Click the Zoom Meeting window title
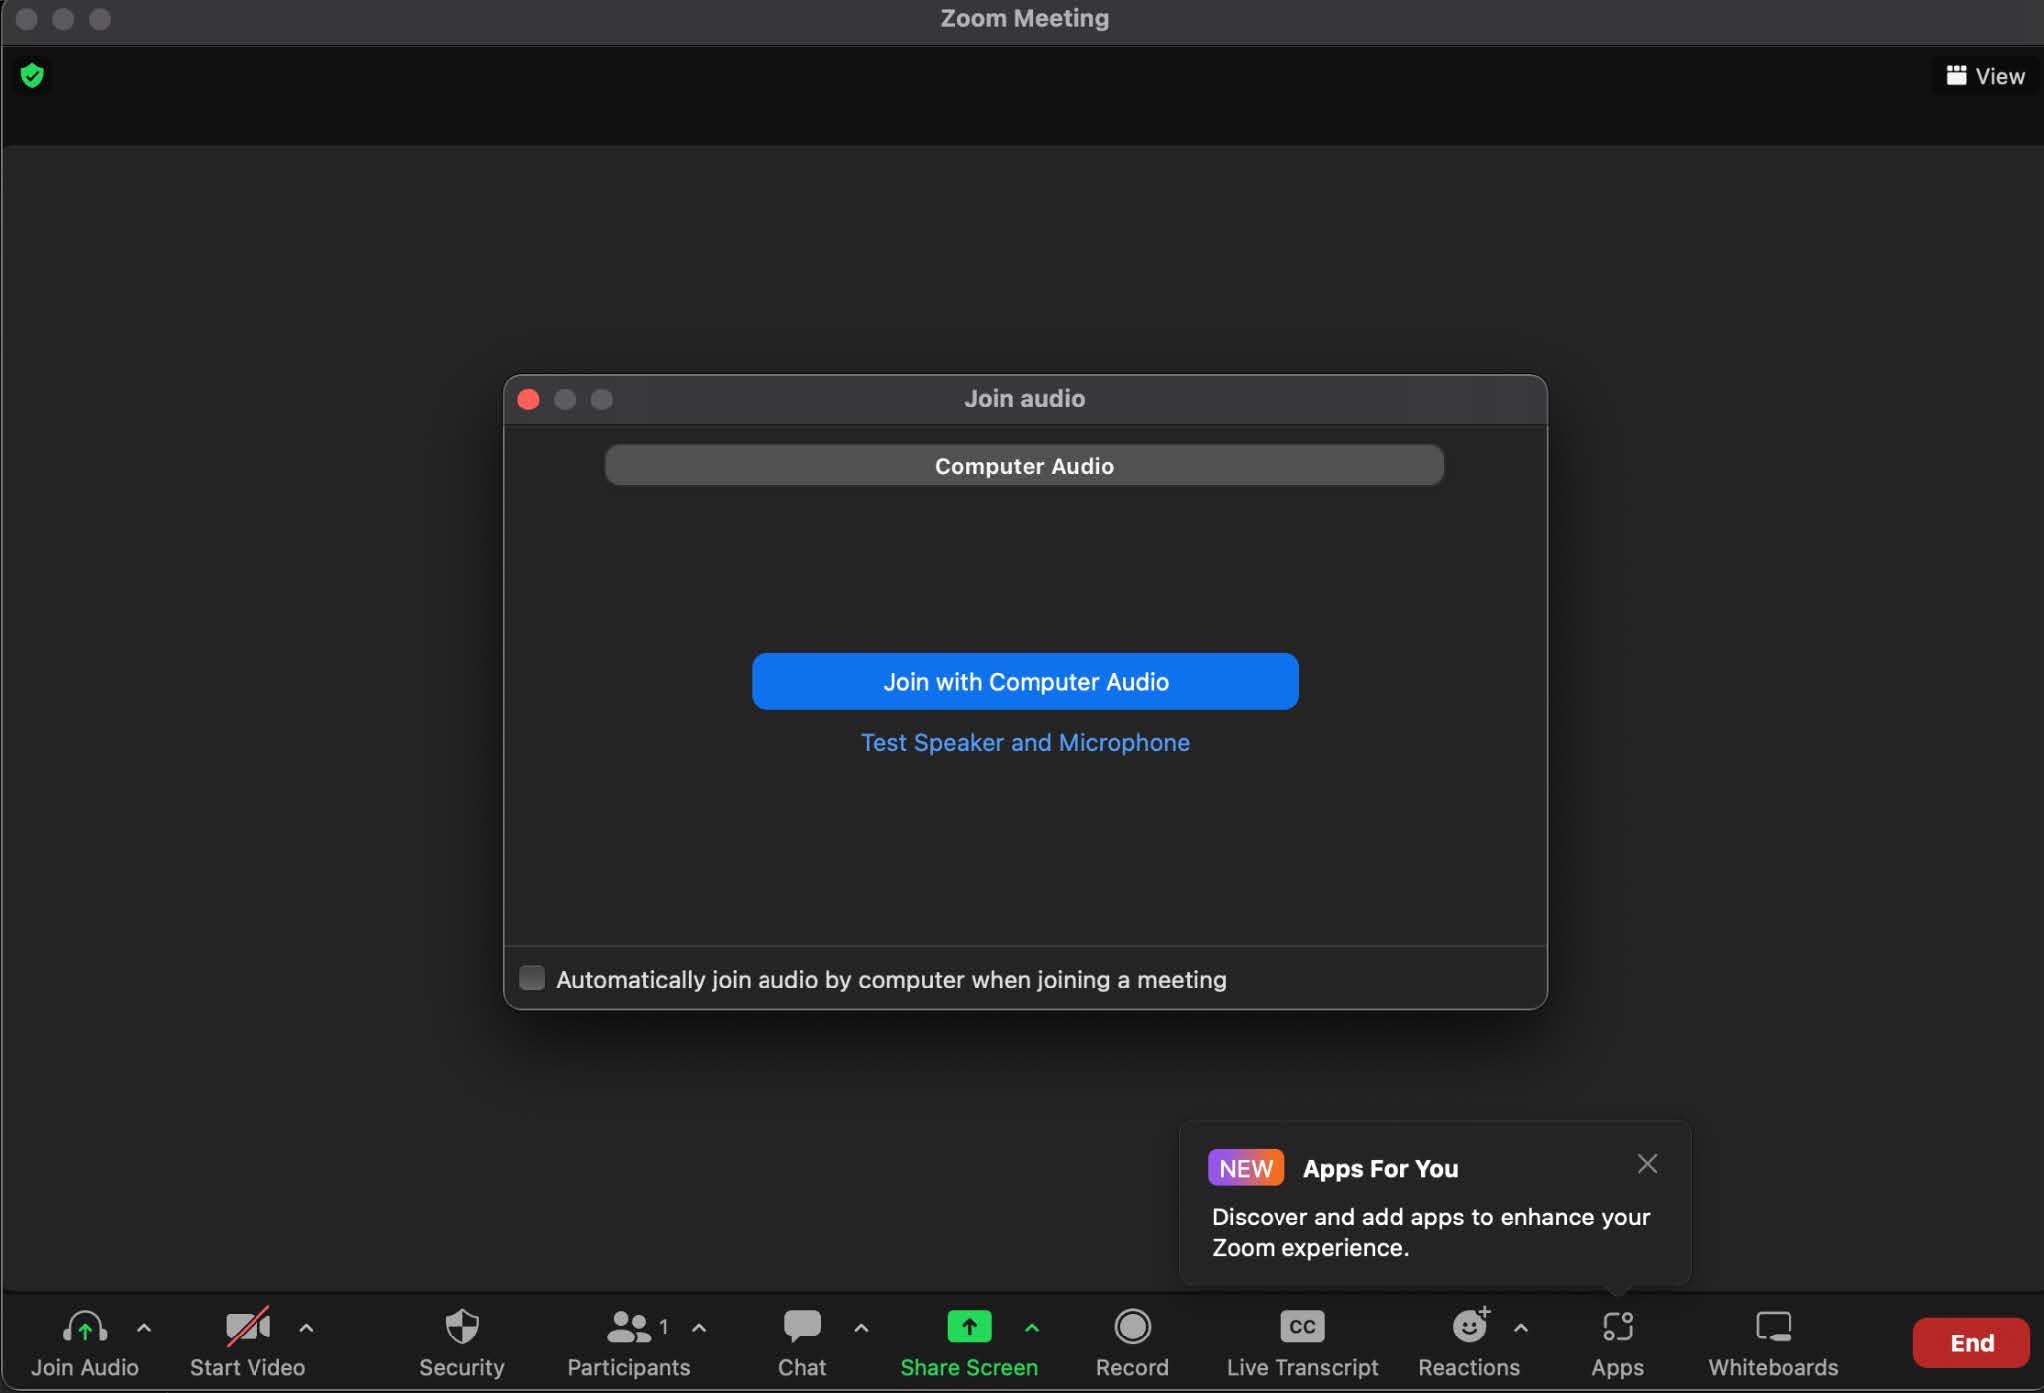This screenshot has height=1393, width=2044. [1024, 18]
